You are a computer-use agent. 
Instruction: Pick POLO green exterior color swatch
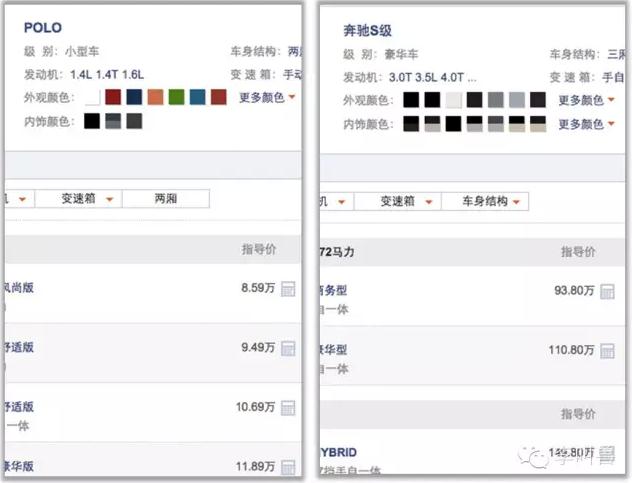(x=177, y=97)
